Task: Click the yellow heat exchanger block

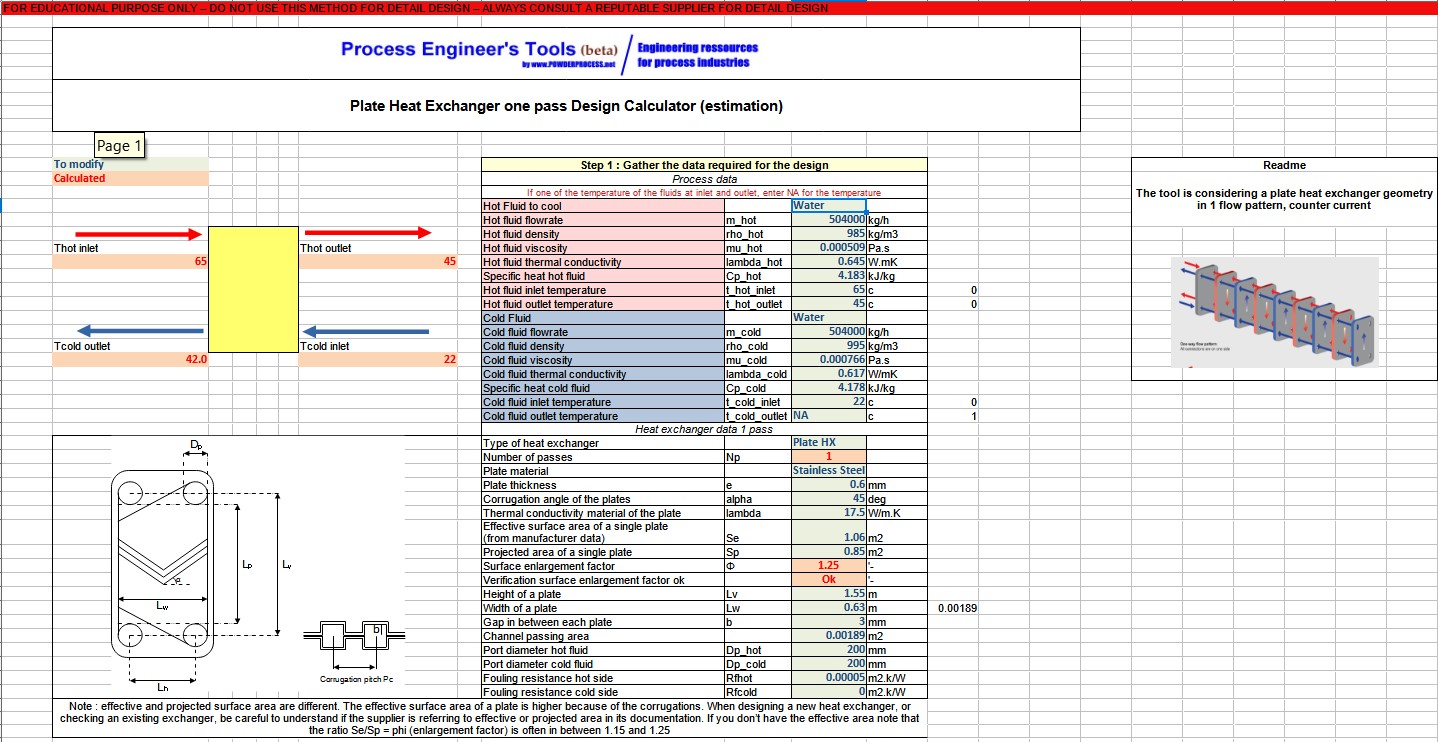Action: pos(253,290)
